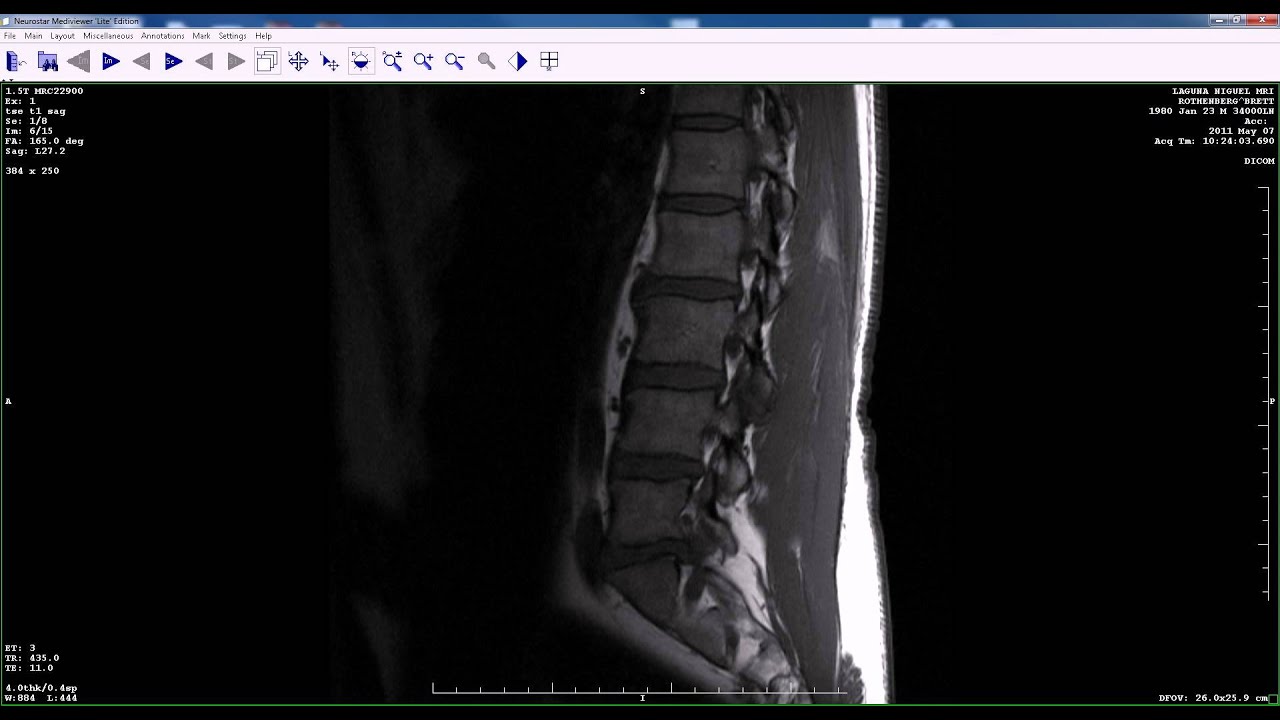Image resolution: width=1280 pixels, height=720 pixels.
Task: Open the layout grid icon
Action: tap(549, 62)
